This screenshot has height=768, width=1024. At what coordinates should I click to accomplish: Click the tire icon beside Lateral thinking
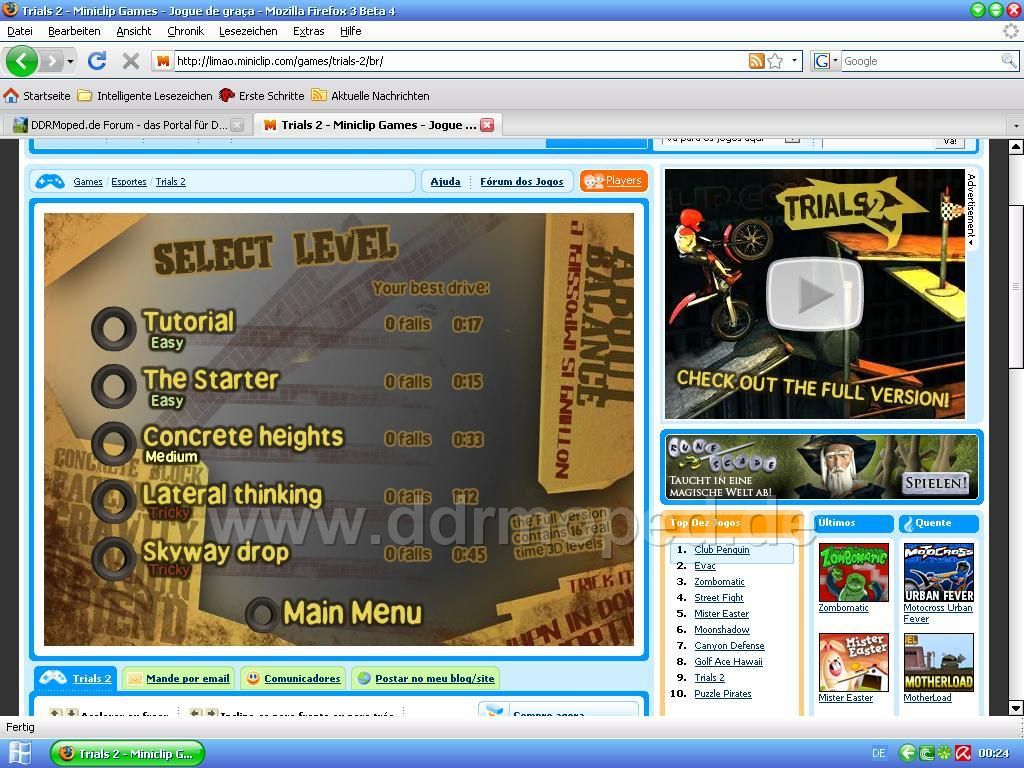point(114,501)
